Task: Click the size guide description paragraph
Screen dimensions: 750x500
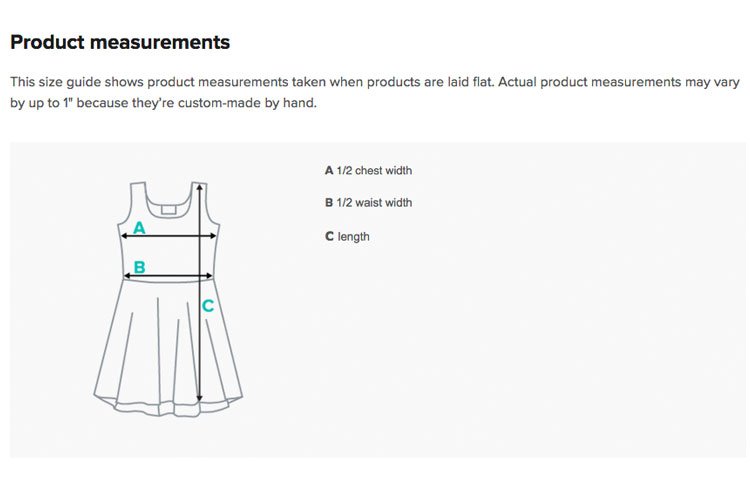Action: pyautogui.click(x=375, y=92)
